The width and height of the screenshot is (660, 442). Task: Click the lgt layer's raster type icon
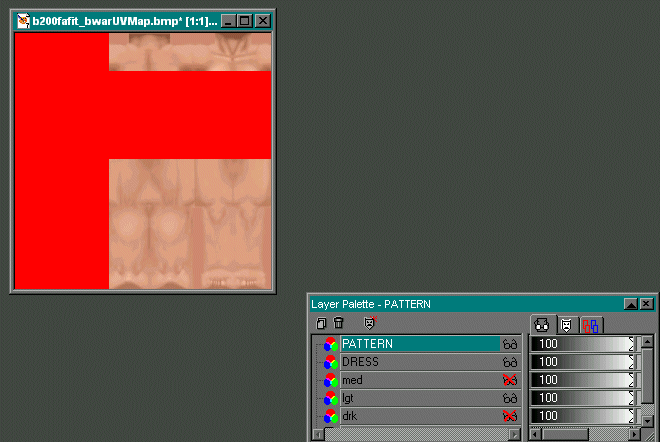tap(330, 398)
